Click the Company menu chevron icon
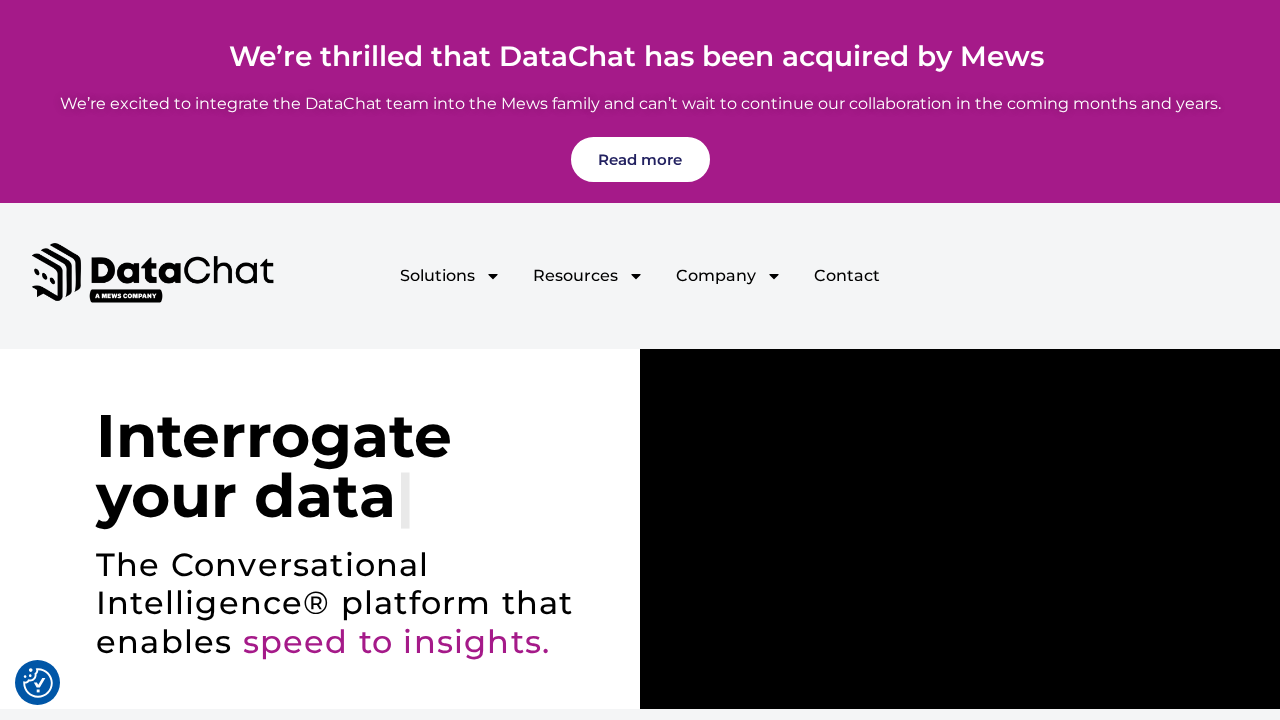Image resolution: width=1280 pixels, height=720 pixels. tap(772, 275)
